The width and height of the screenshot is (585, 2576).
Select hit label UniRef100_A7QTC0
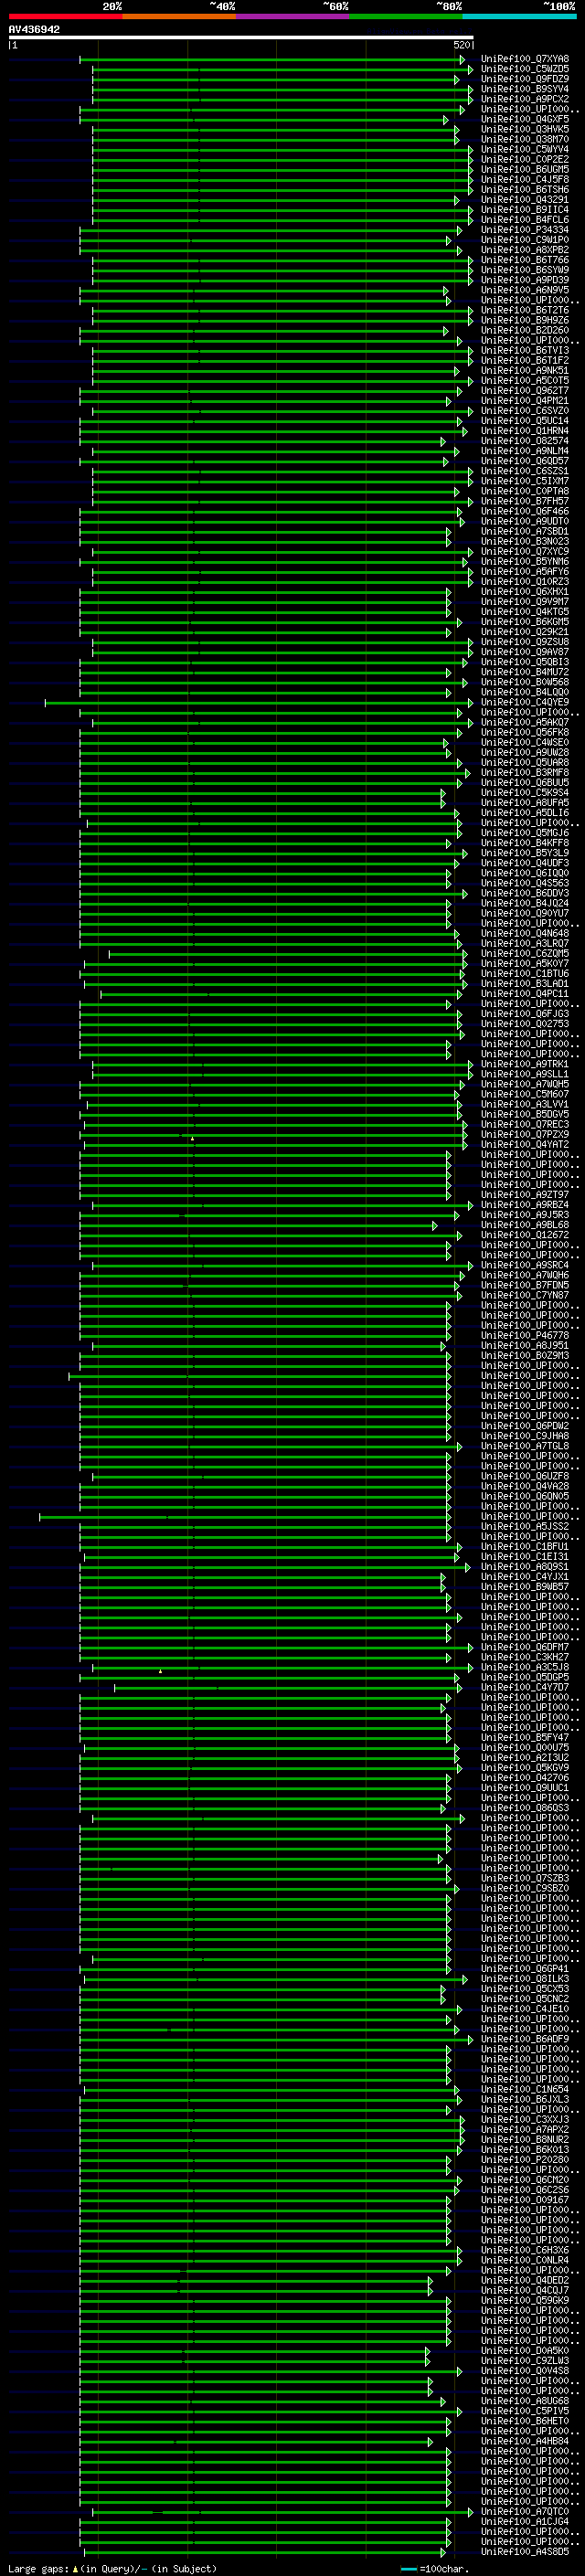tap(525, 2512)
